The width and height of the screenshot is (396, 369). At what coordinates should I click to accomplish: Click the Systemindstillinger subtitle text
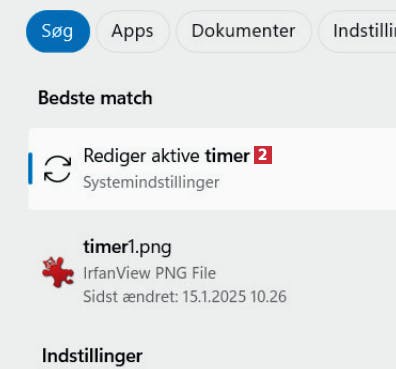pos(151,182)
